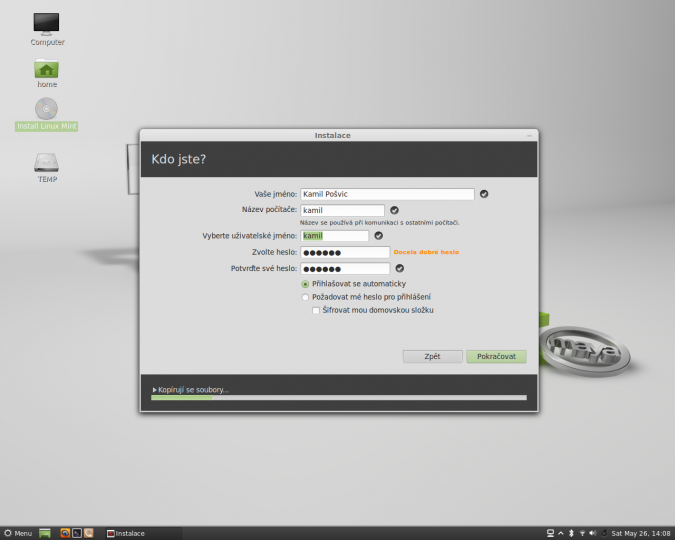Image resolution: width=675 pixels, height=540 pixels.
Task: Click the 'Kdo jste?' heading text
Action: point(179,159)
